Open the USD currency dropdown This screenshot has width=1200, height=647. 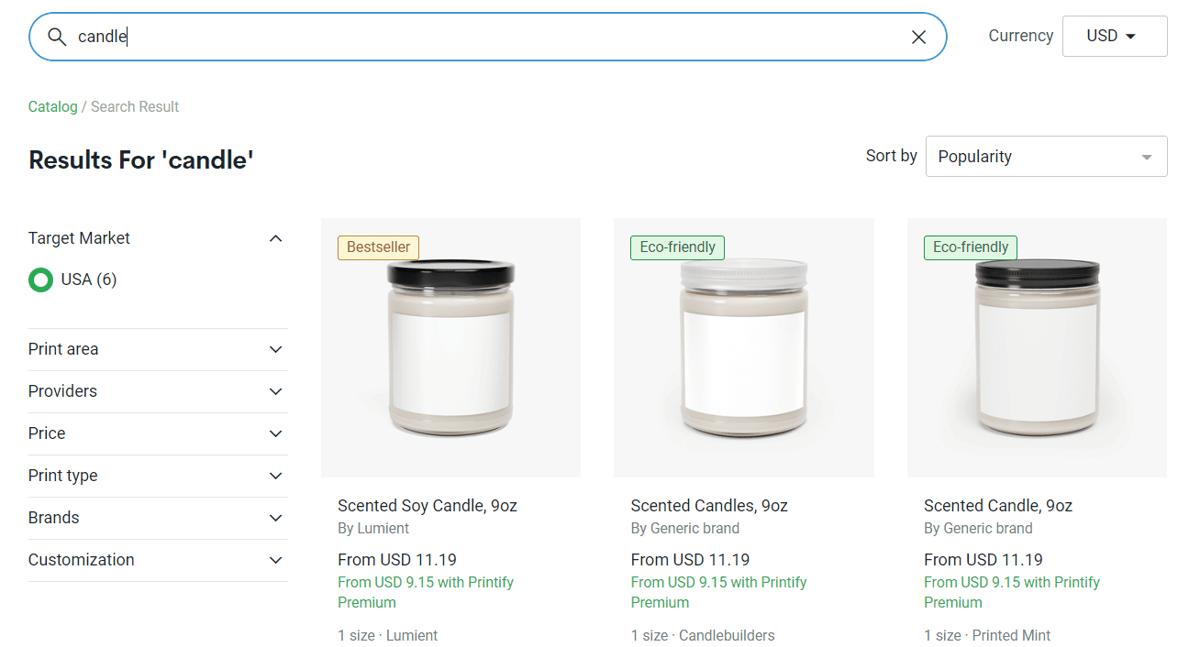point(1114,36)
